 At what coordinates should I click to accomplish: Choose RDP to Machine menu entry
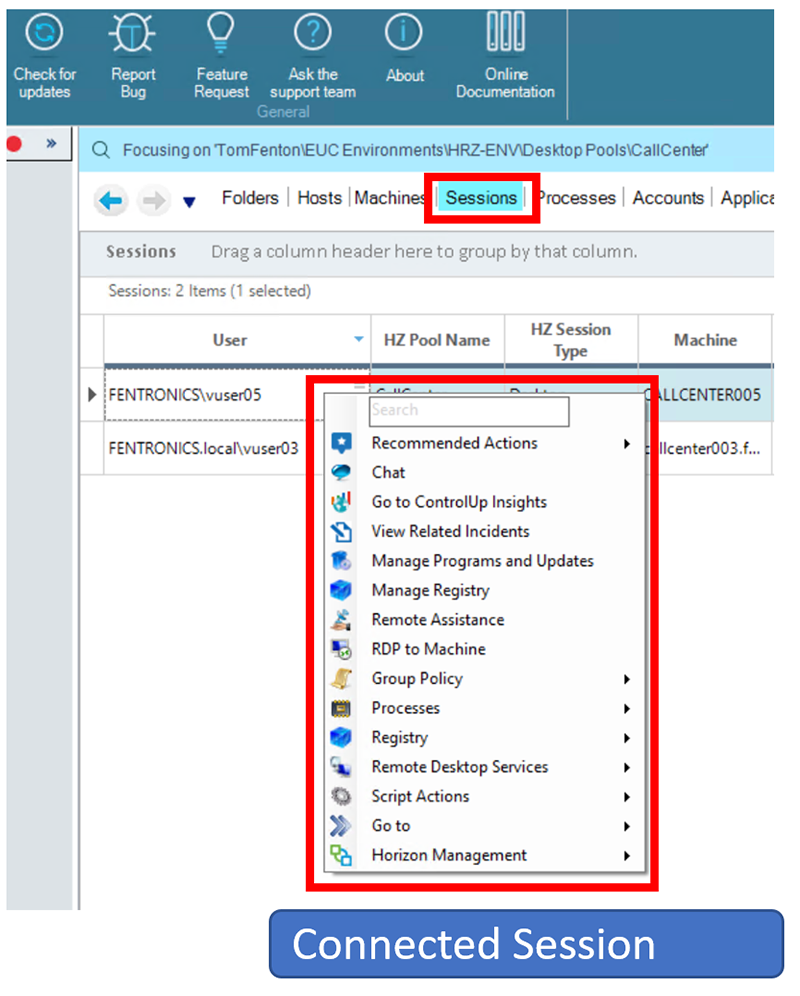pyautogui.click(x=428, y=649)
